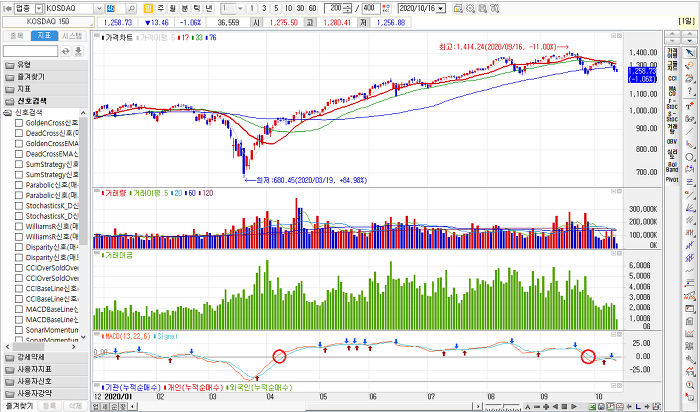Screen dimensions: 700x412
Task: Click the 30 interval button
Action: point(300,8)
